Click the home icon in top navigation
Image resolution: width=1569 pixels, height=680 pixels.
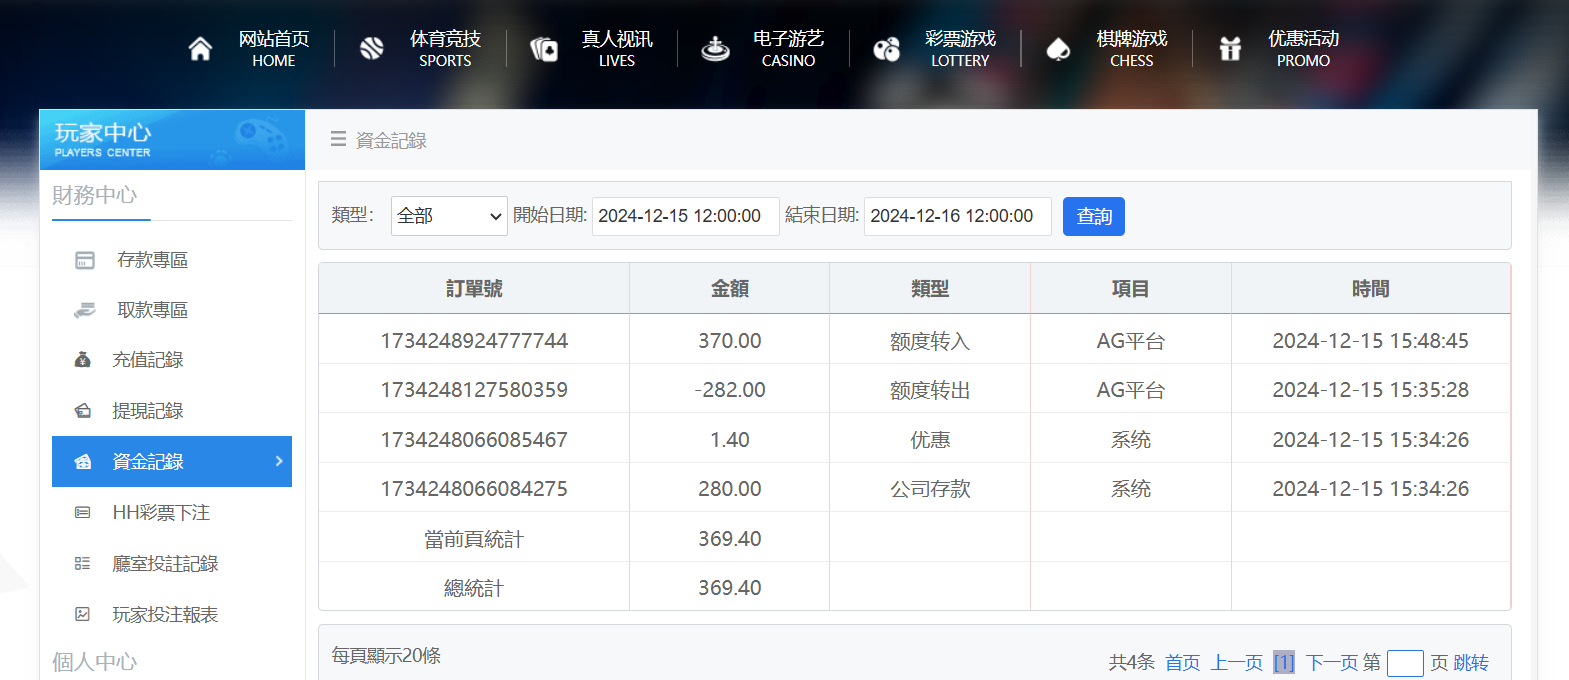click(x=200, y=49)
